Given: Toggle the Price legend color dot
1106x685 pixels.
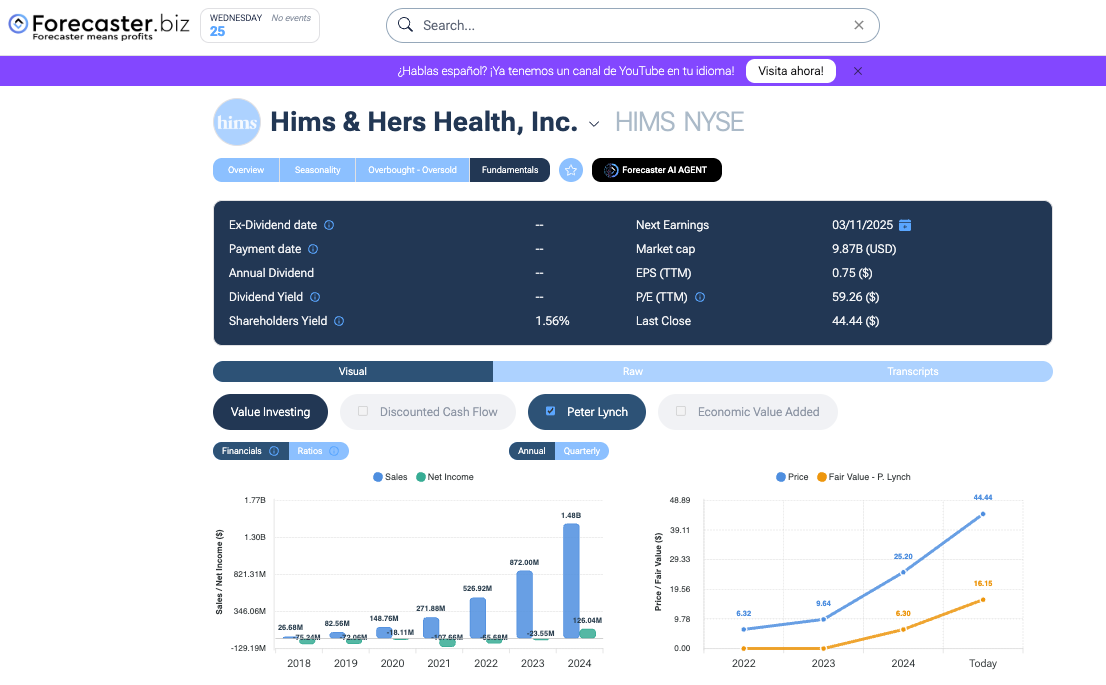Looking at the screenshot, I should [781, 477].
